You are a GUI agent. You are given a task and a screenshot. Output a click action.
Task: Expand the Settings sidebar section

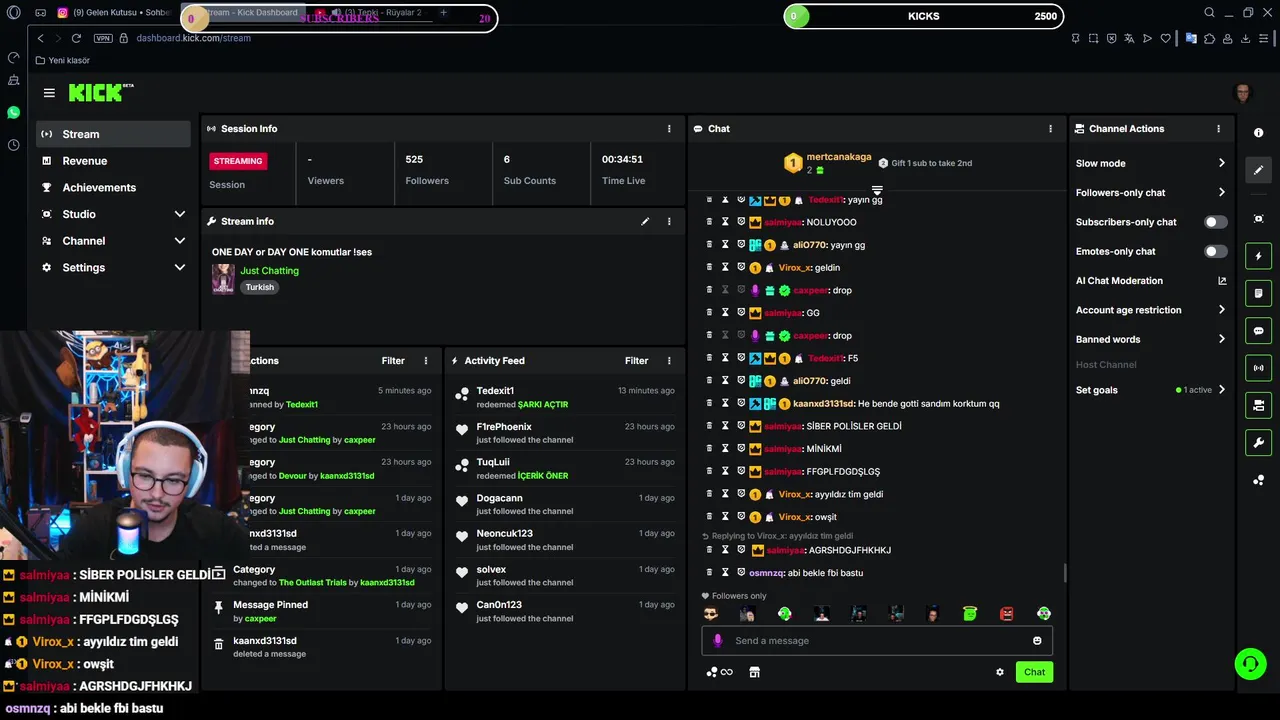click(x=113, y=268)
